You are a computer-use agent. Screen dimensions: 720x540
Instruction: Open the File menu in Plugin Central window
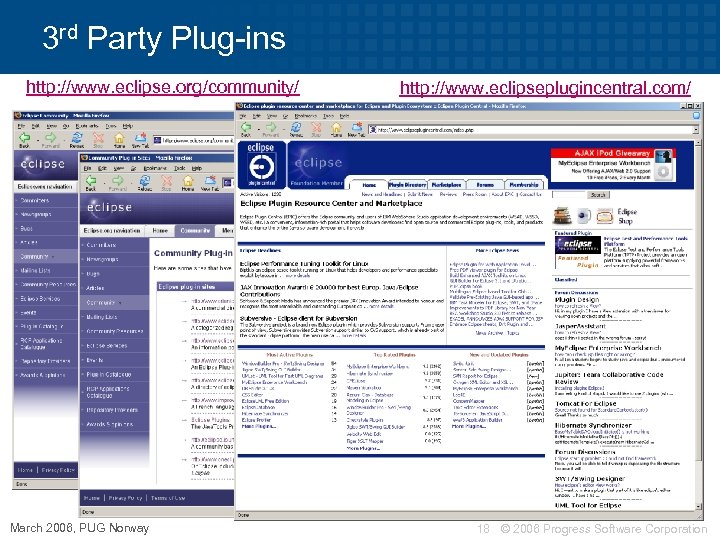(244, 116)
